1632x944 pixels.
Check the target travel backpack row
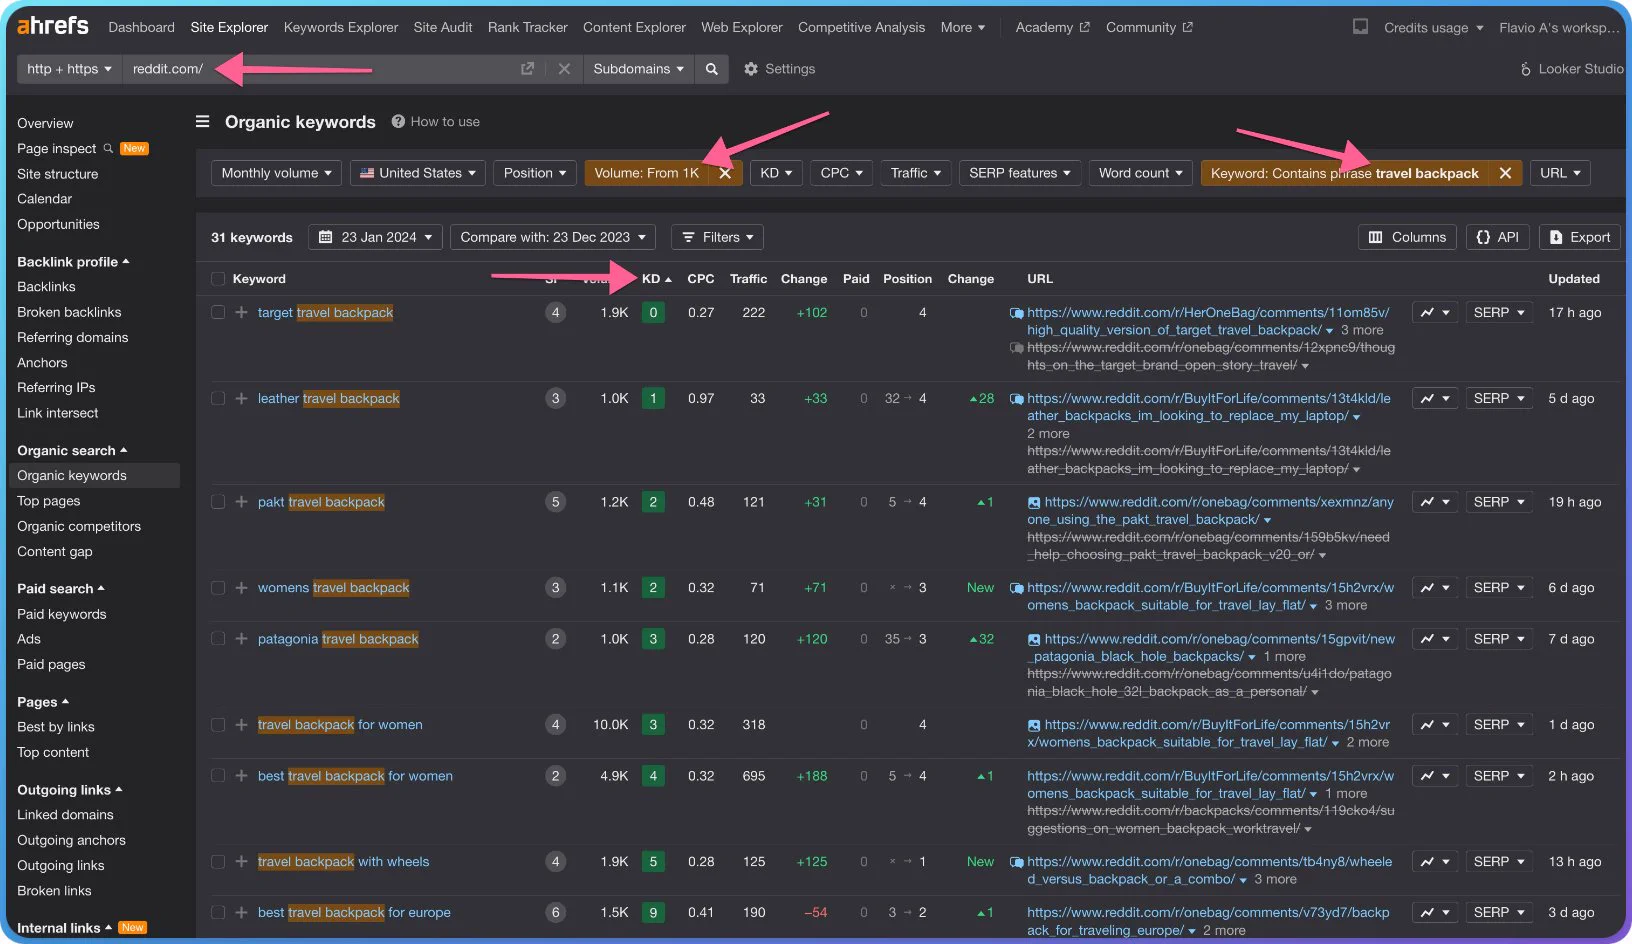tap(218, 313)
